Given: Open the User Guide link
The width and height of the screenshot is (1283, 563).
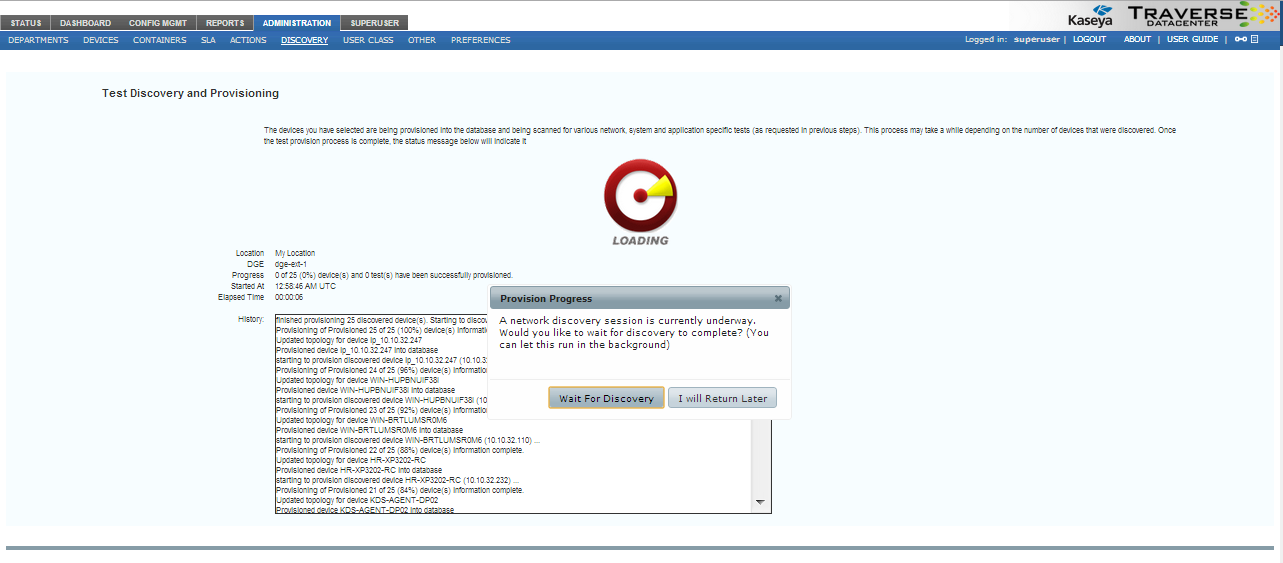Looking at the screenshot, I should [1192, 40].
